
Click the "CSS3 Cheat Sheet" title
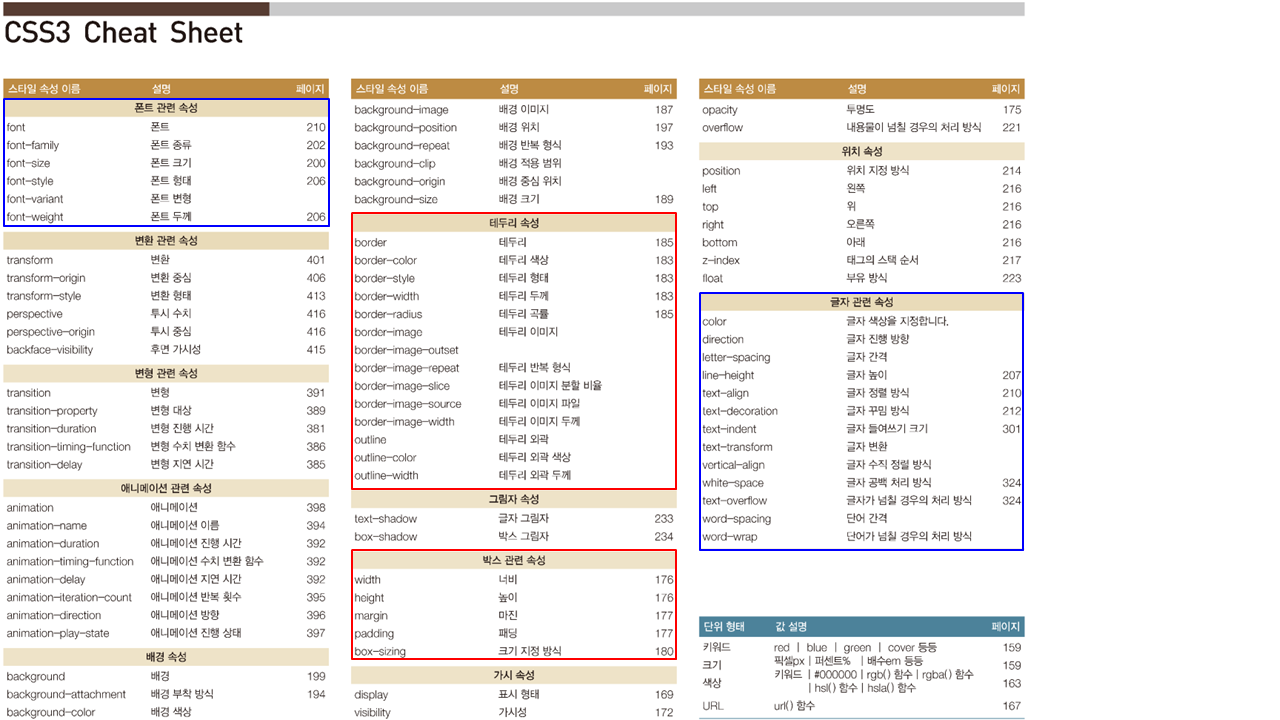[x=124, y=33]
